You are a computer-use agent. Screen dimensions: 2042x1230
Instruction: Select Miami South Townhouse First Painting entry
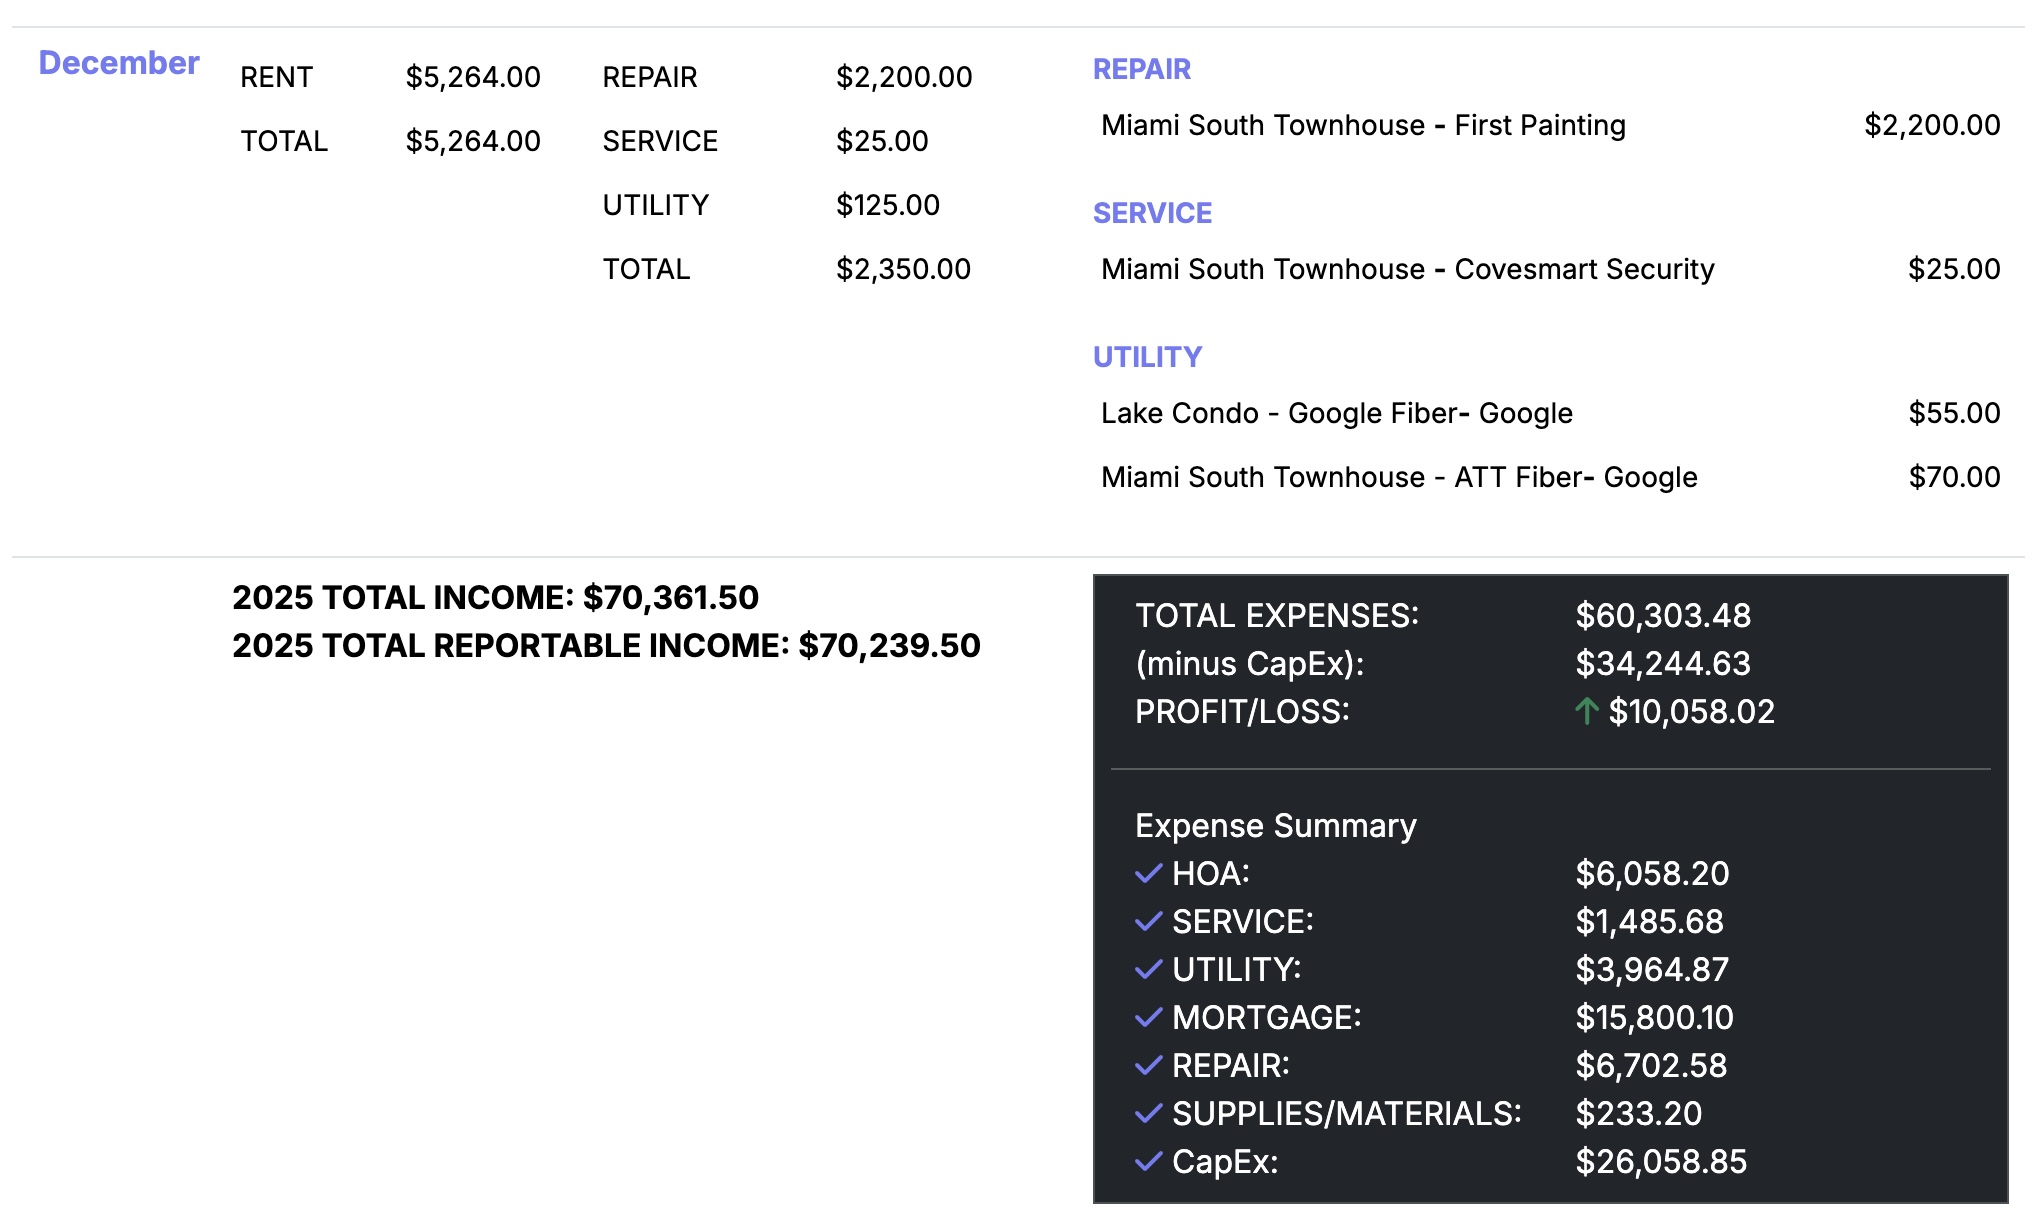coord(1362,125)
